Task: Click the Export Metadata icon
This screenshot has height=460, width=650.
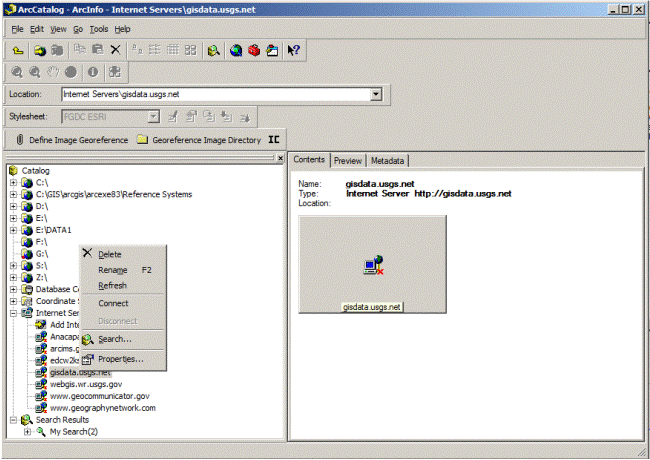Action: (x=245, y=117)
